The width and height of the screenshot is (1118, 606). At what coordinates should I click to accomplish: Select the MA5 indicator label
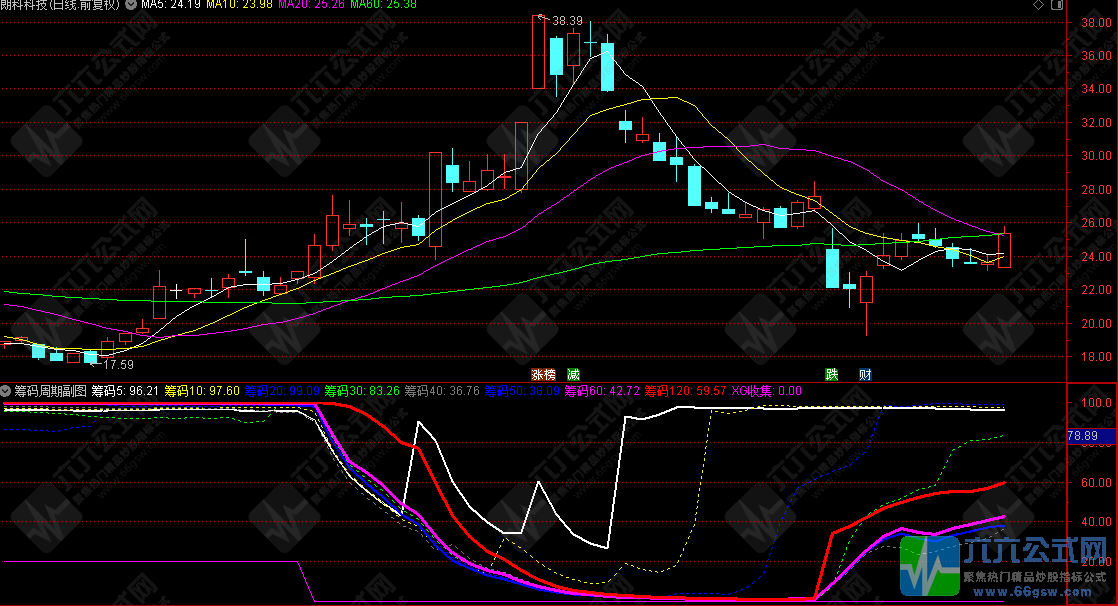coord(170,5)
